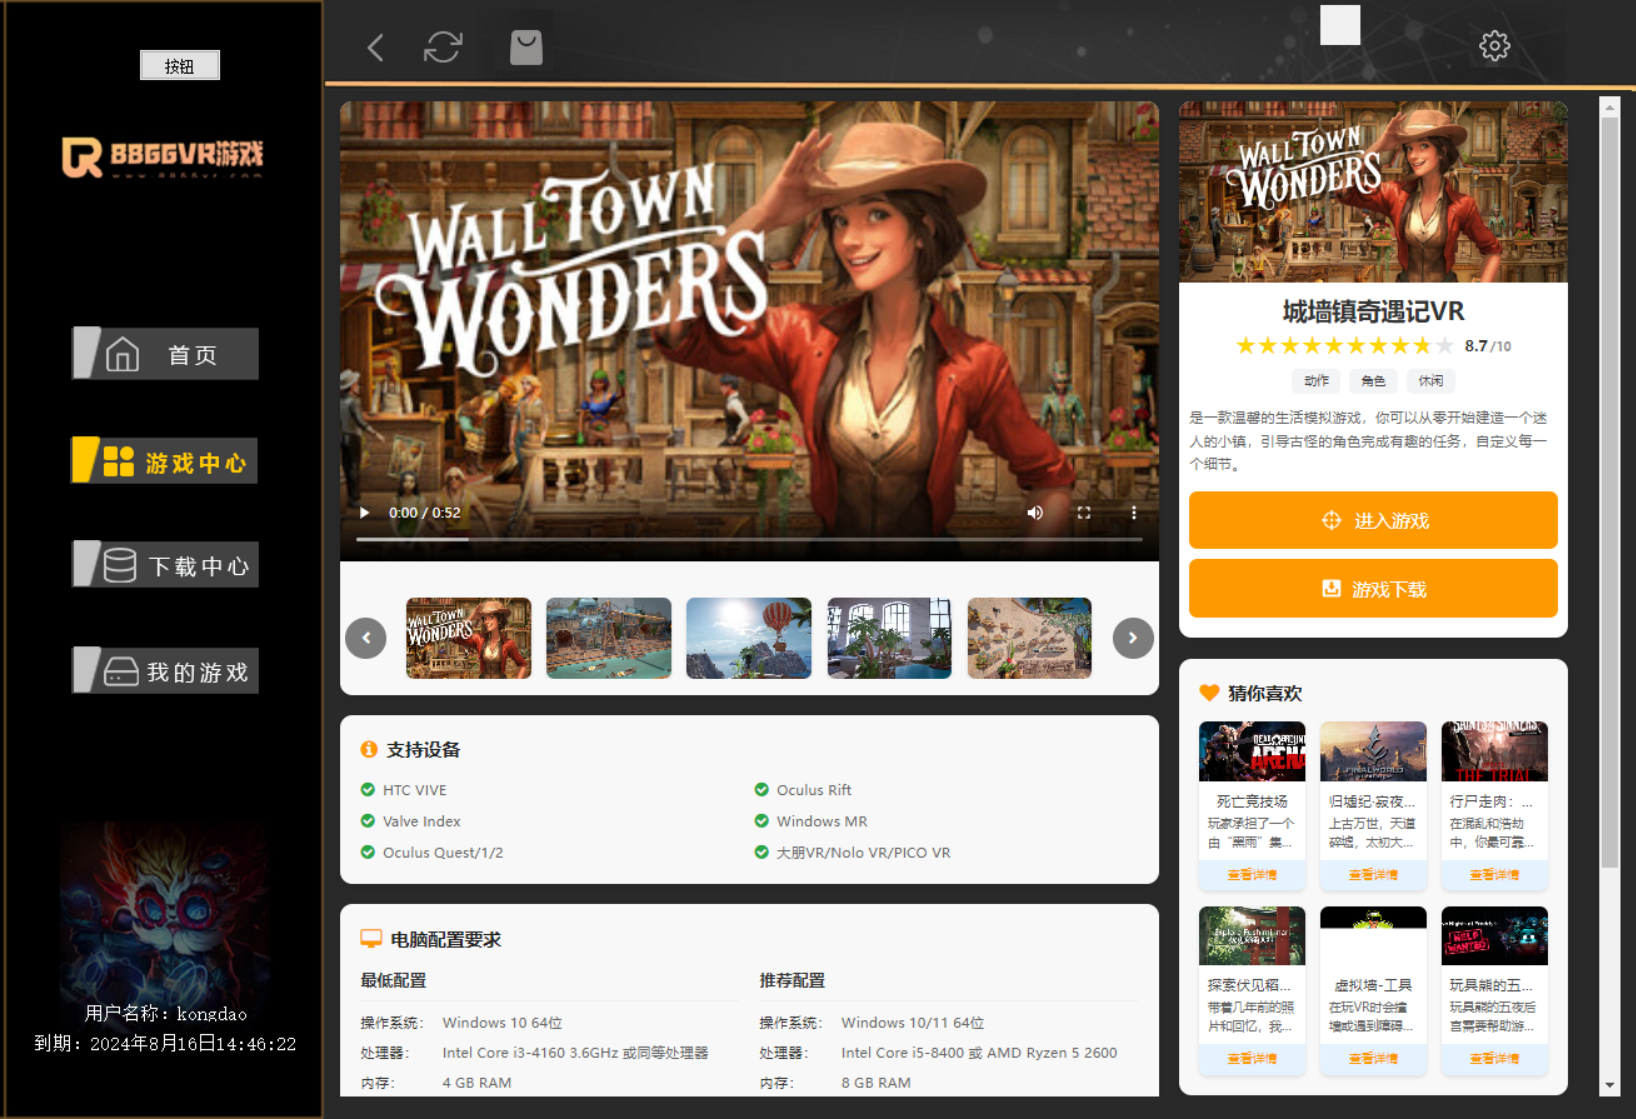Image resolution: width=1636 pixels, height=1119 pixels.
Task: Mute the trailer video volume
Action: (x=1035, y=513)
